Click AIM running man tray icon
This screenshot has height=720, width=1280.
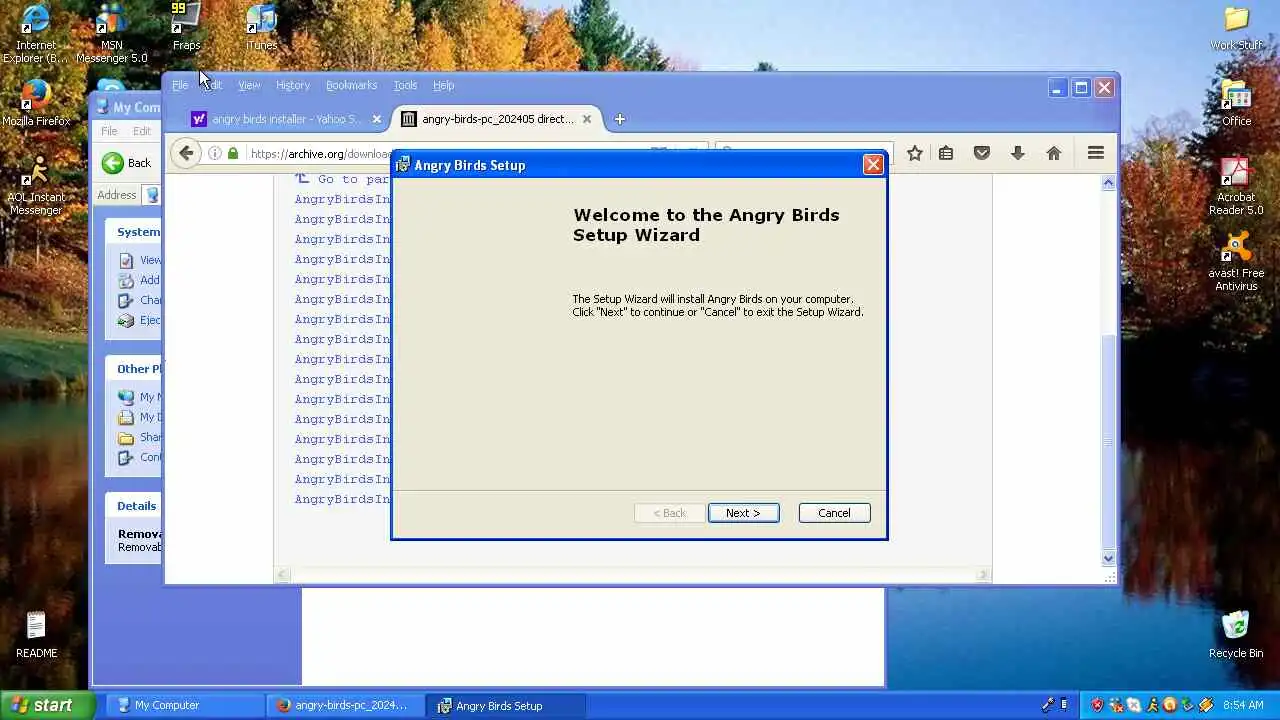click(x=1152, y=705)
